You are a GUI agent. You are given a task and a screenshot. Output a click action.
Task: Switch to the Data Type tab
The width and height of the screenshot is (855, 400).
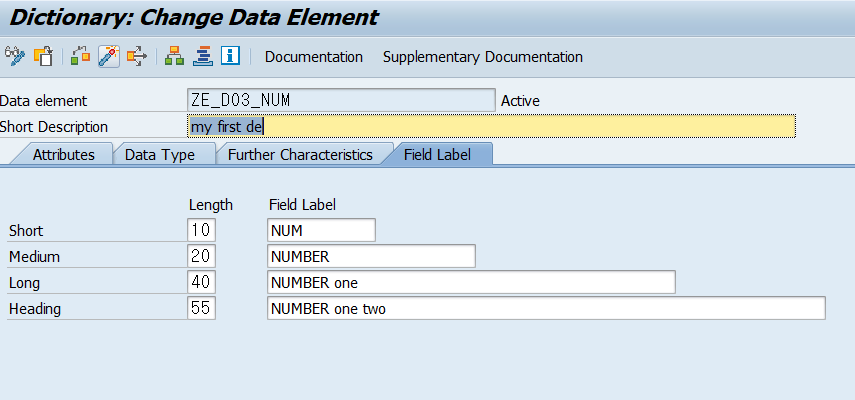point(160,154)
